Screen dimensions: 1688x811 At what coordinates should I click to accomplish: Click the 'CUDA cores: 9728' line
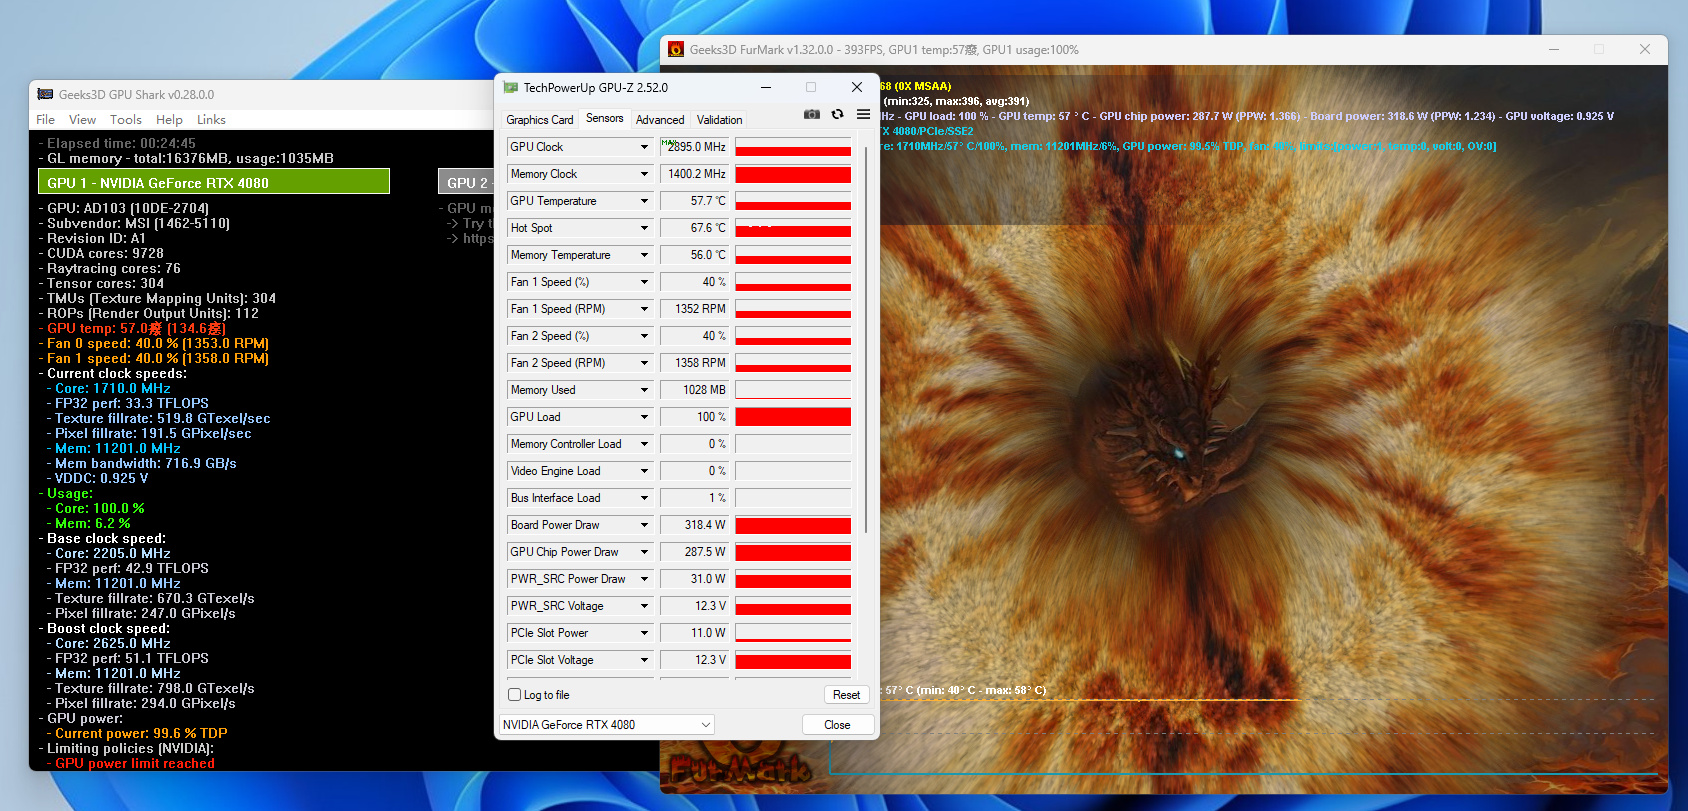101,254
